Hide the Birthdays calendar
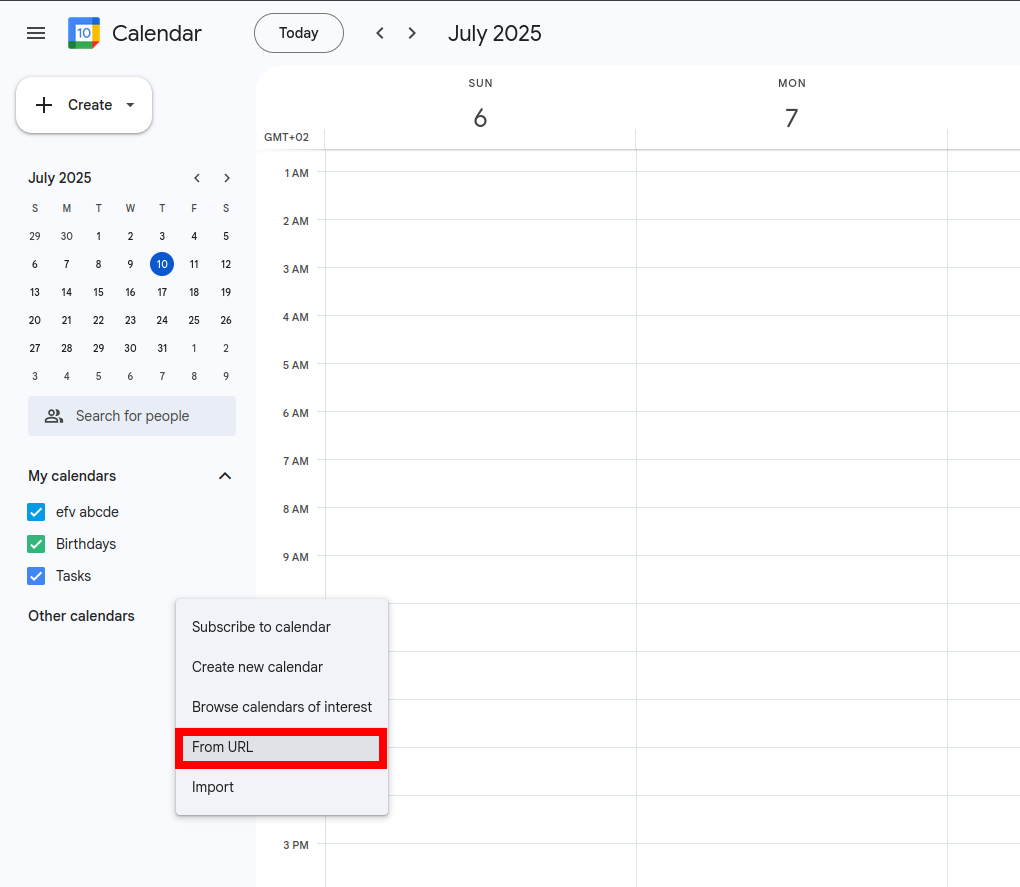This screenshot has width=1020, height=887. [36, 543]
